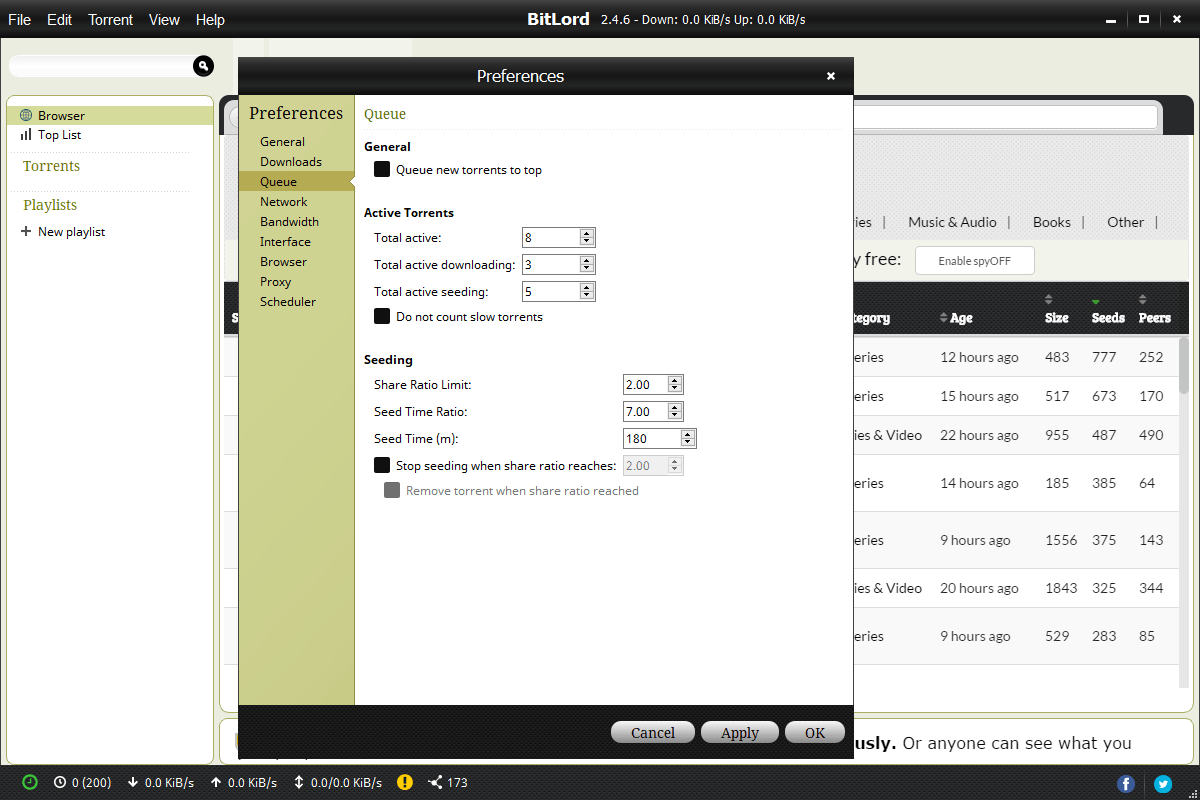Add a new playlist with plus icon
The image size is (1200, 800).
[x=26, y=232]
